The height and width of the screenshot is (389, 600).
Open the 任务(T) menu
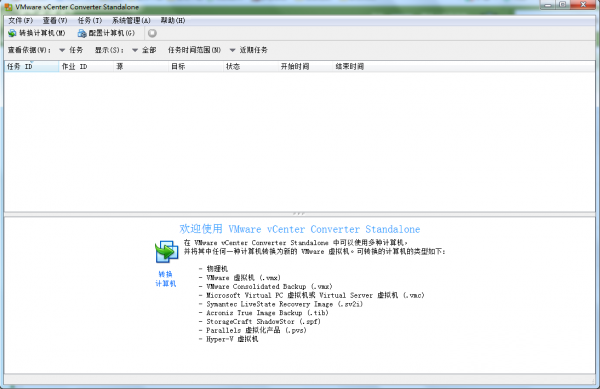(x=90, y=20)
